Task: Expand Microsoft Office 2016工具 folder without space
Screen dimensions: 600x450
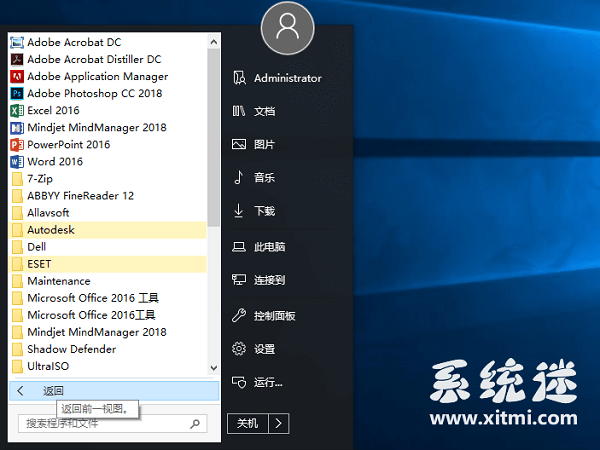Action: point(108,315)
